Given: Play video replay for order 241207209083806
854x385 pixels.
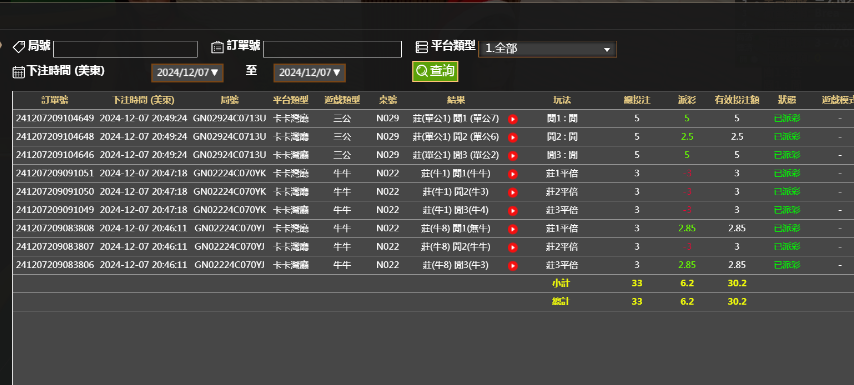Looking at the screenshot, I should (513, 266).
